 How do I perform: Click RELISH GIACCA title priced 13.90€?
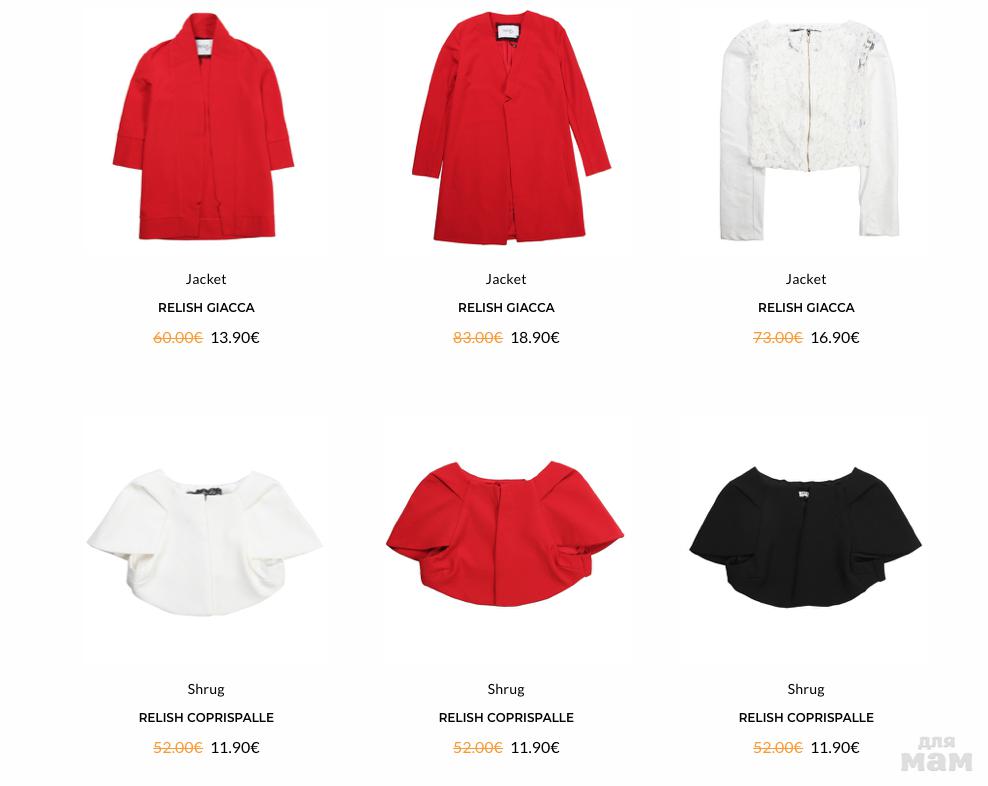206,308
